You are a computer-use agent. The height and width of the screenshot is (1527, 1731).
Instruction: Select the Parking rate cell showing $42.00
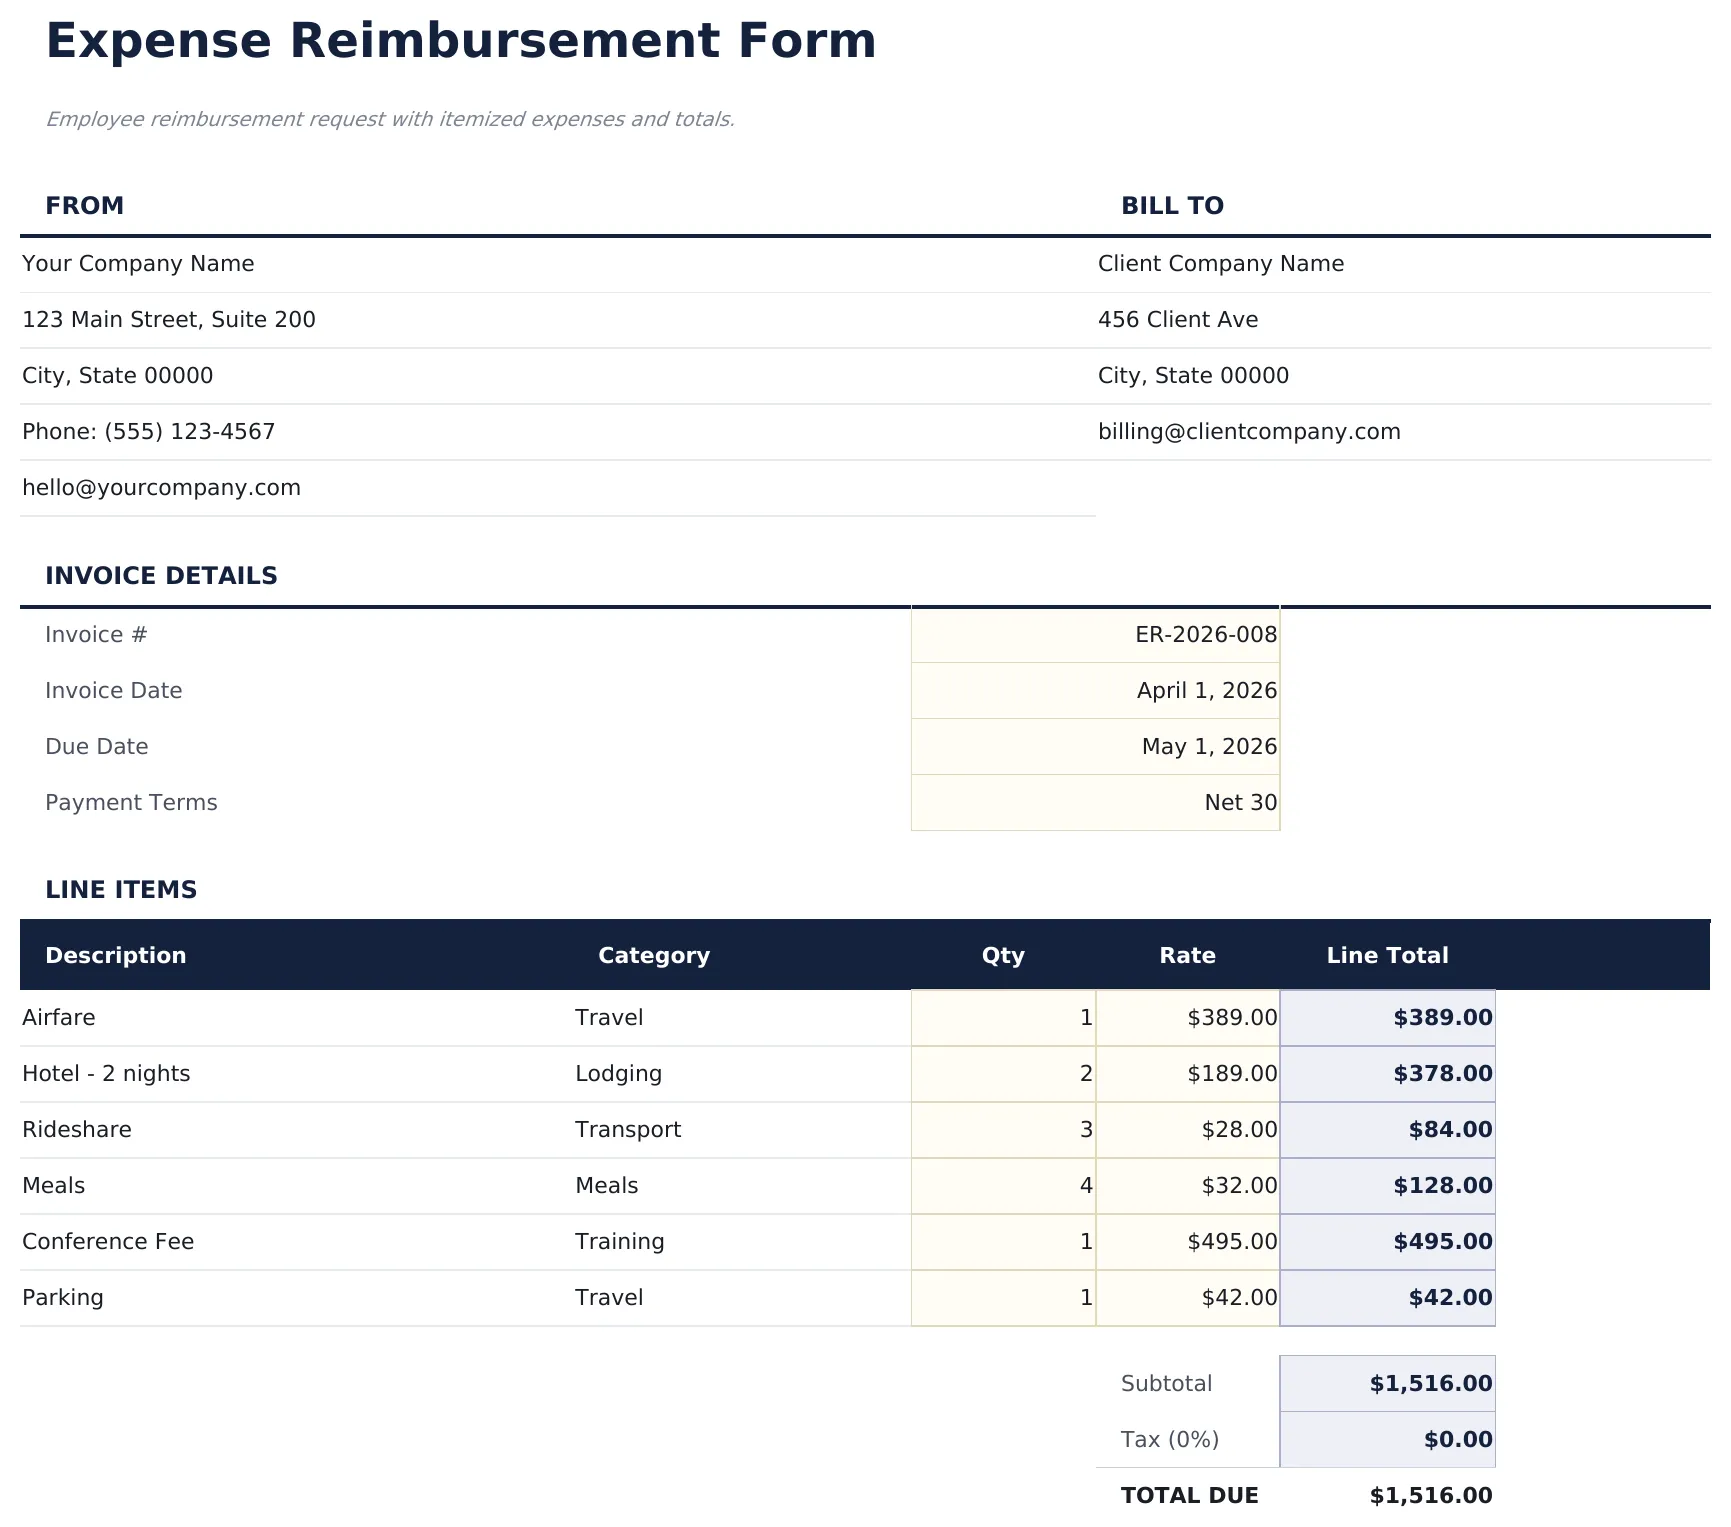(1188, 1297)
